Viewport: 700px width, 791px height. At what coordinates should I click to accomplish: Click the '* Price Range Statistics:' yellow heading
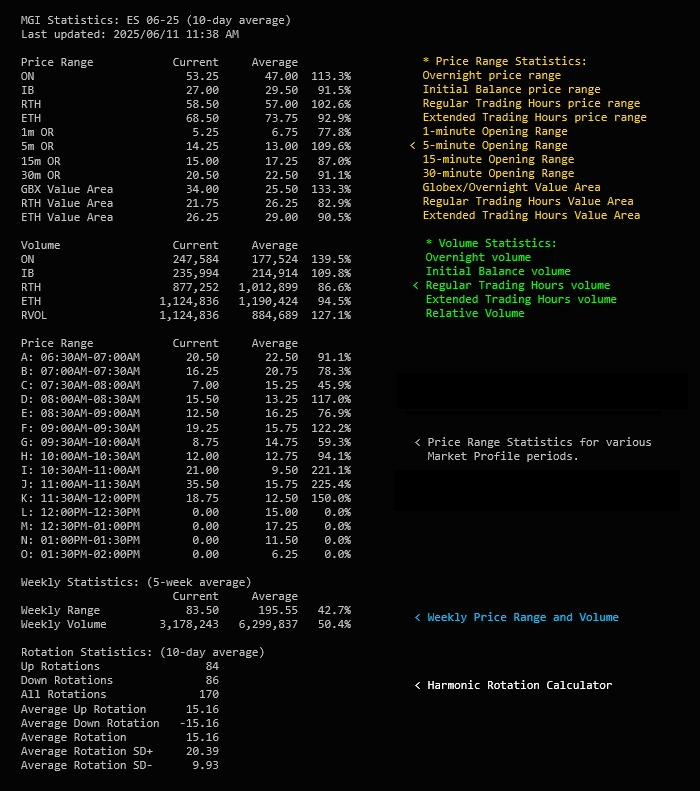coord(505,61)
